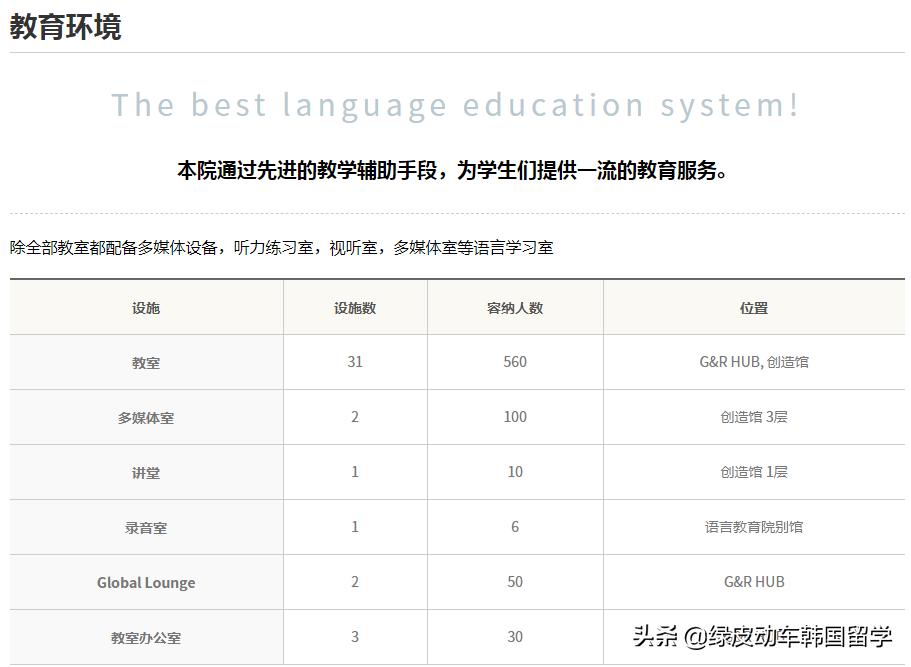Click the 教室 row label
Image resolution: width=911 pixels, height=667 pixels.
146,362
